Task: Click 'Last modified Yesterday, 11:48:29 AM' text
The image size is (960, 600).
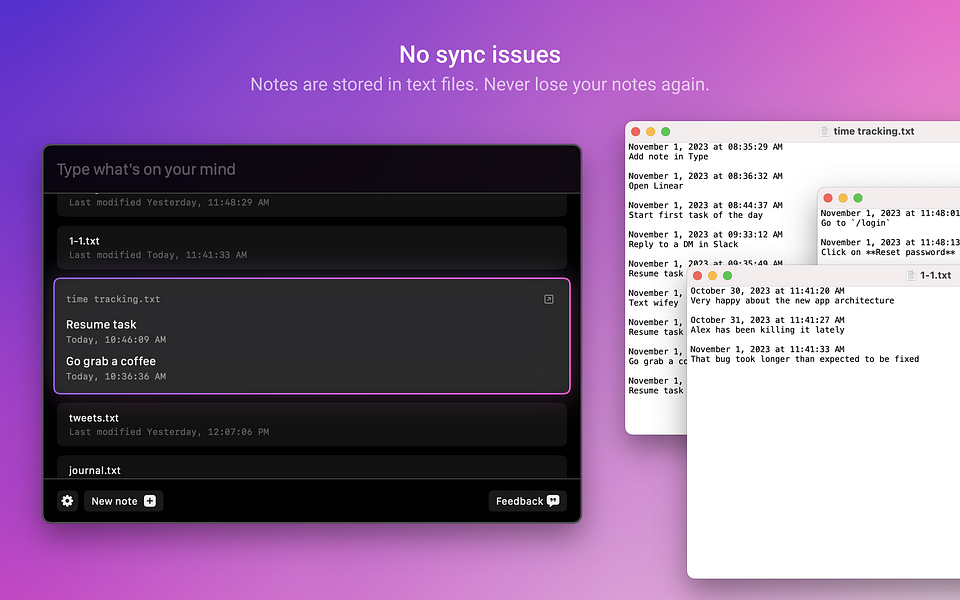Action: pyautogui.click(x=169, y=202)
